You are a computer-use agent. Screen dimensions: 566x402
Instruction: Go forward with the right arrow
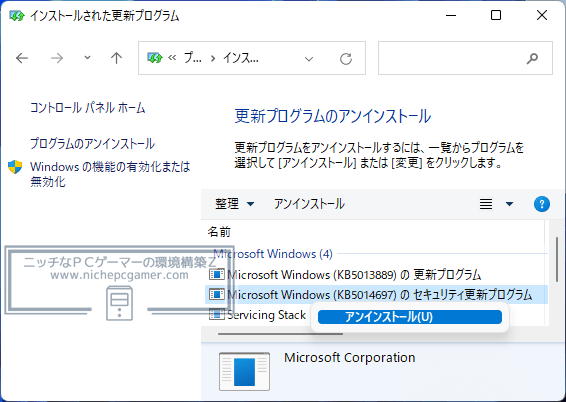point(57,58)
